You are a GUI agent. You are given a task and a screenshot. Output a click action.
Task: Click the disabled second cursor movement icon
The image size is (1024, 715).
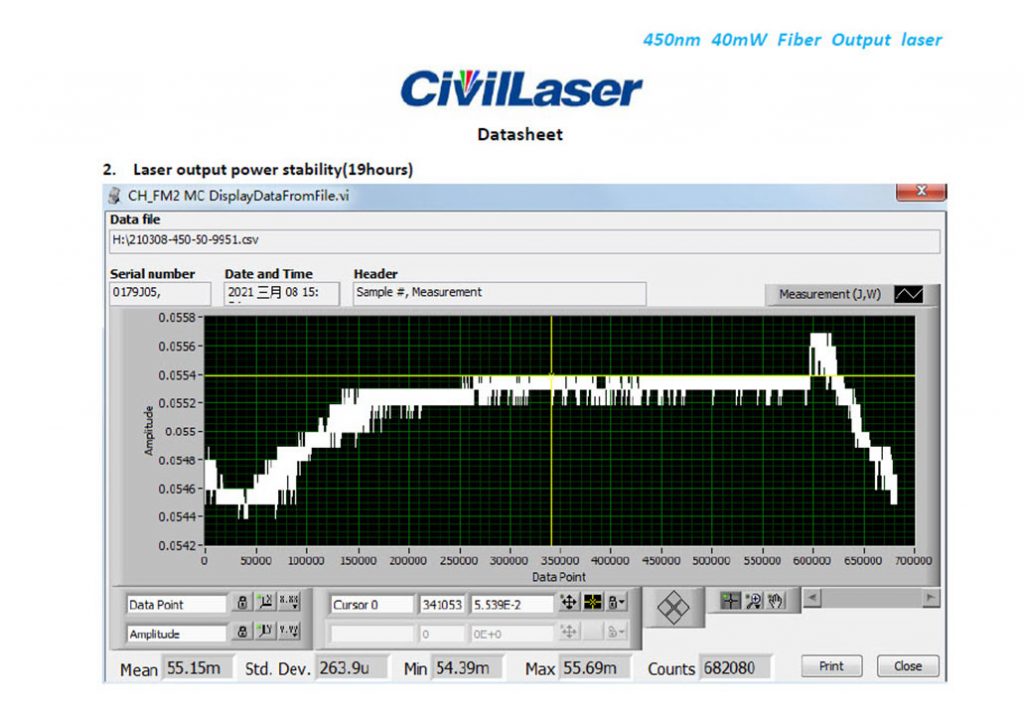[x=569, y=631]
